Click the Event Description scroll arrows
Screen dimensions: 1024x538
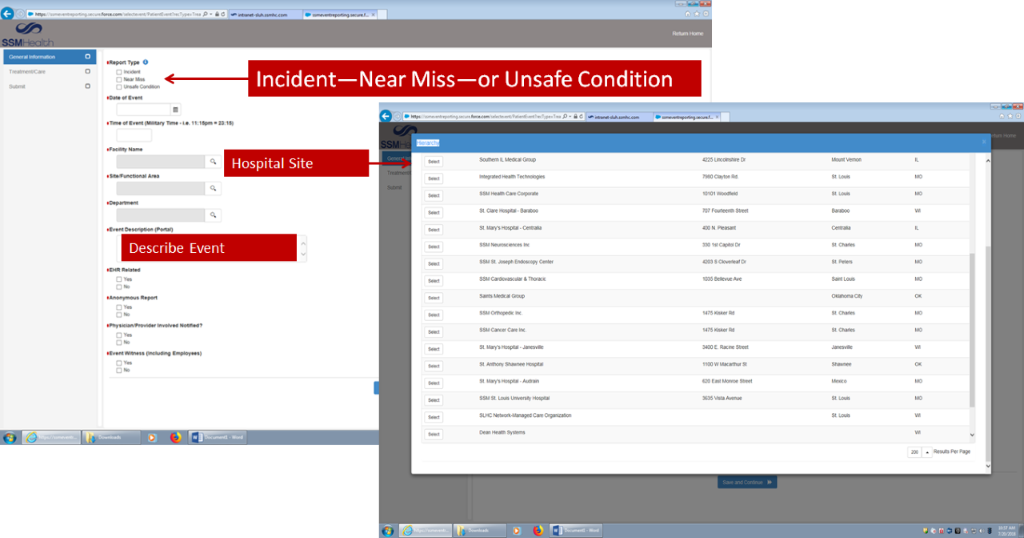pos(302,248)
